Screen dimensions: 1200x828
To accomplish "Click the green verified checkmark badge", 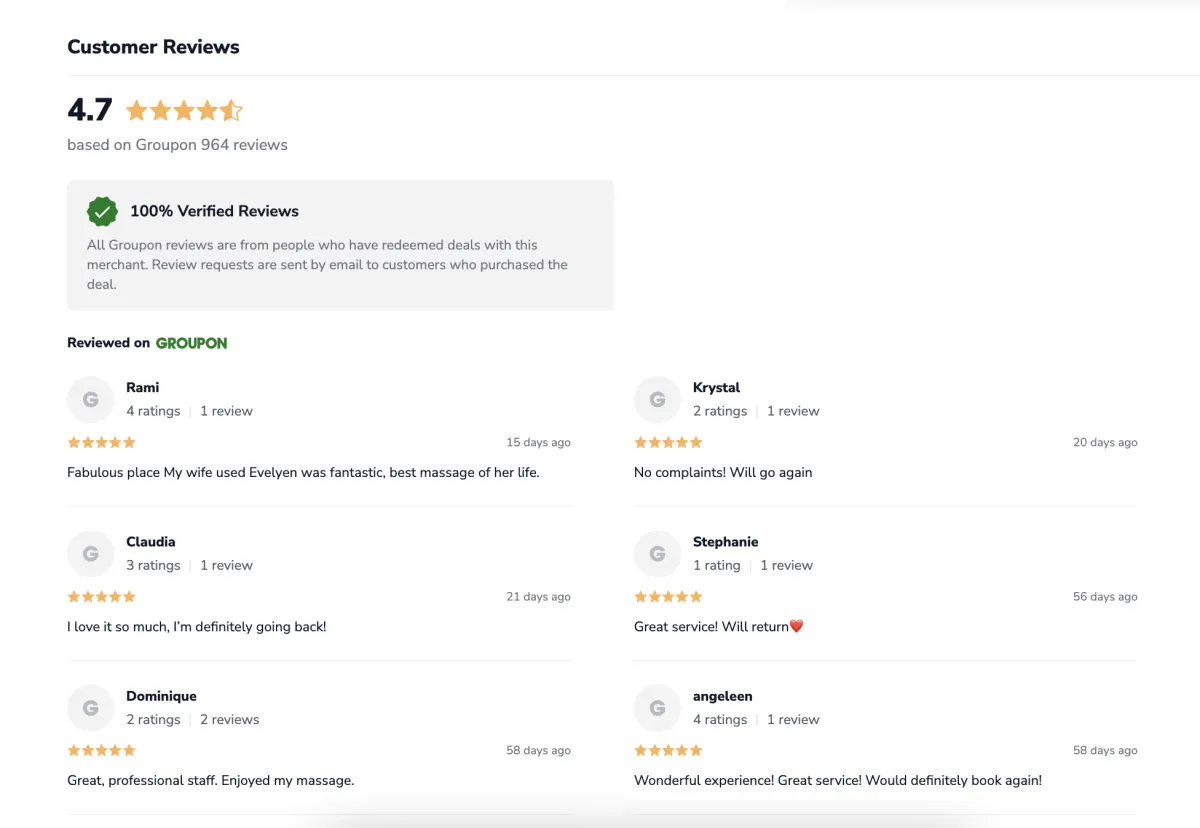I will [x=102, y=211].
